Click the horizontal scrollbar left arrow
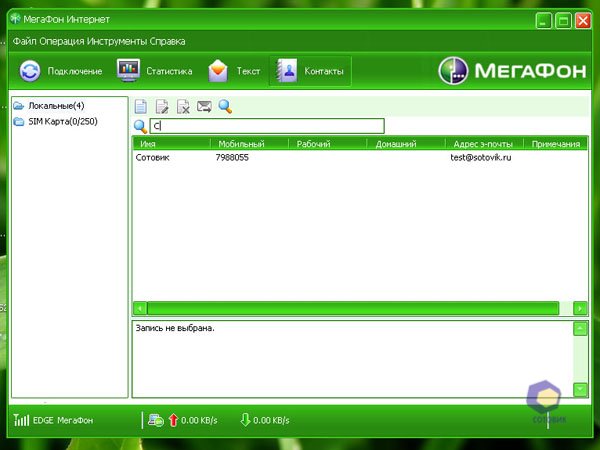Image resolution: width=600 pixels, height=450 pixels. (x=140, y=308)
